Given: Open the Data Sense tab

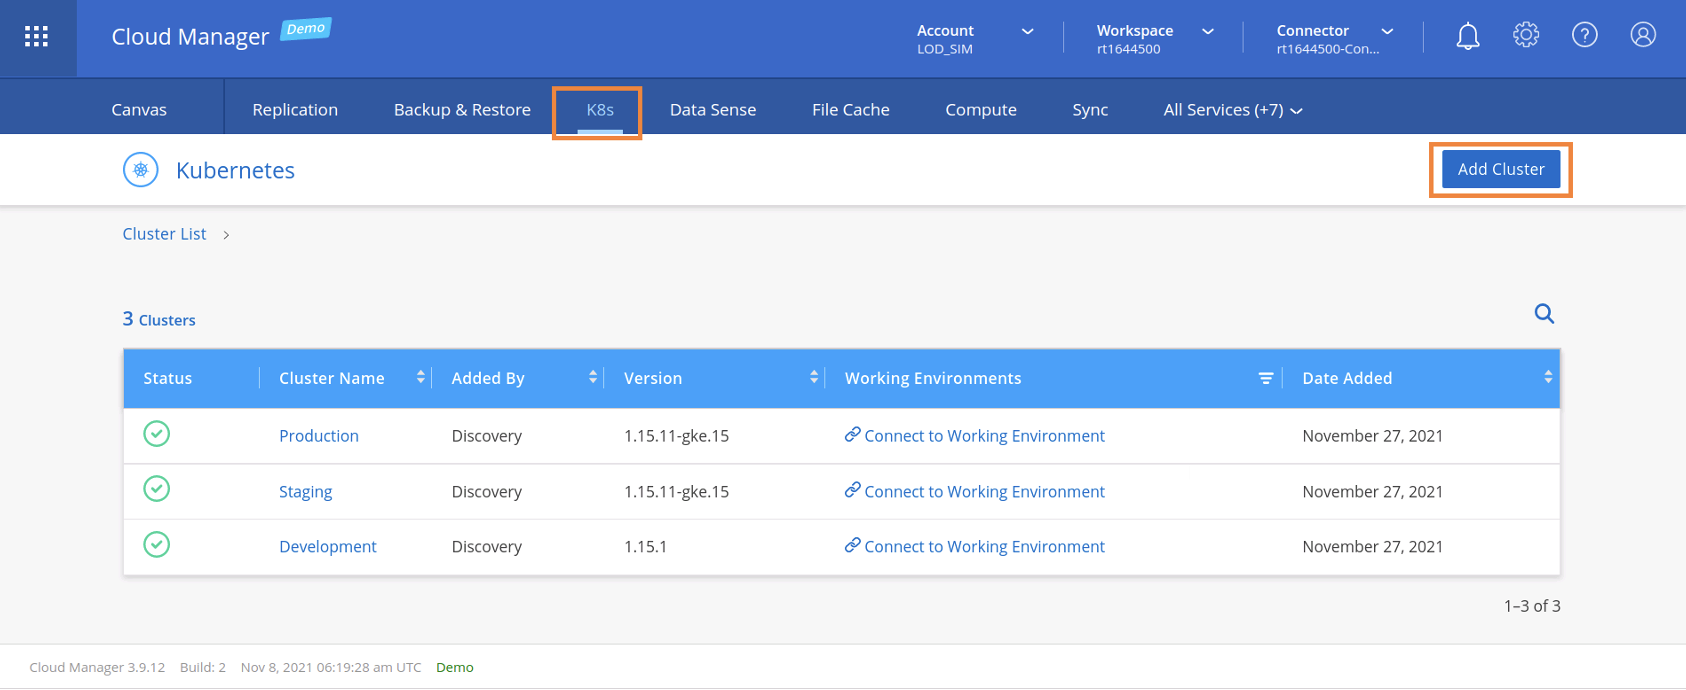Looking at the screenshot, I should pos(713,110).
